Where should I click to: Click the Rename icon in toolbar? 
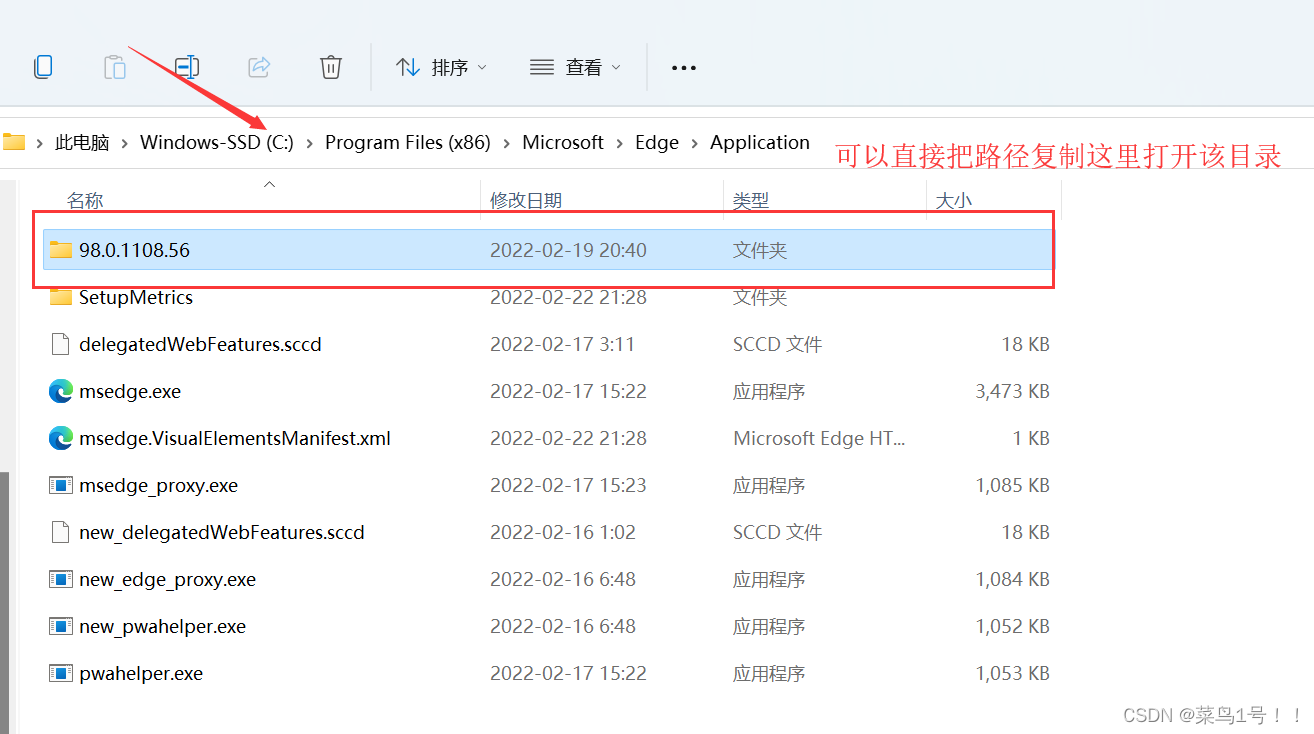pos(187,67)
